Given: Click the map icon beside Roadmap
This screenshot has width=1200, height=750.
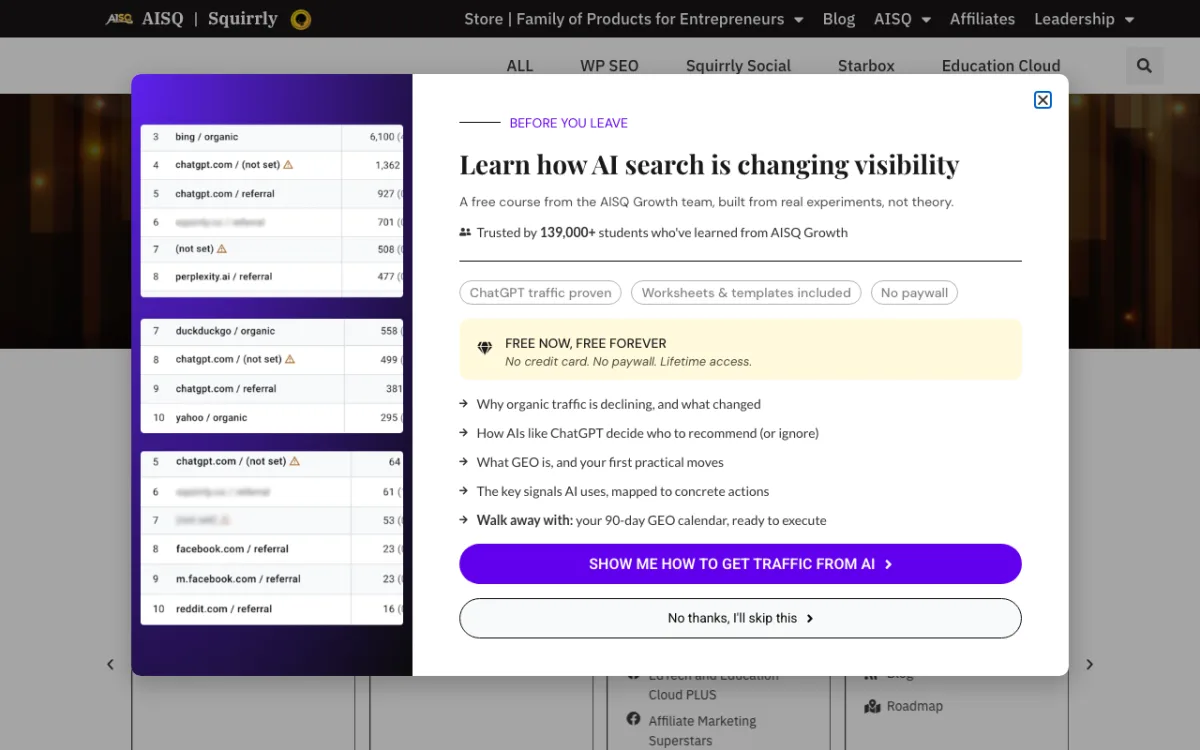Looking at the screenshot, I should click(x=871, y=706).
